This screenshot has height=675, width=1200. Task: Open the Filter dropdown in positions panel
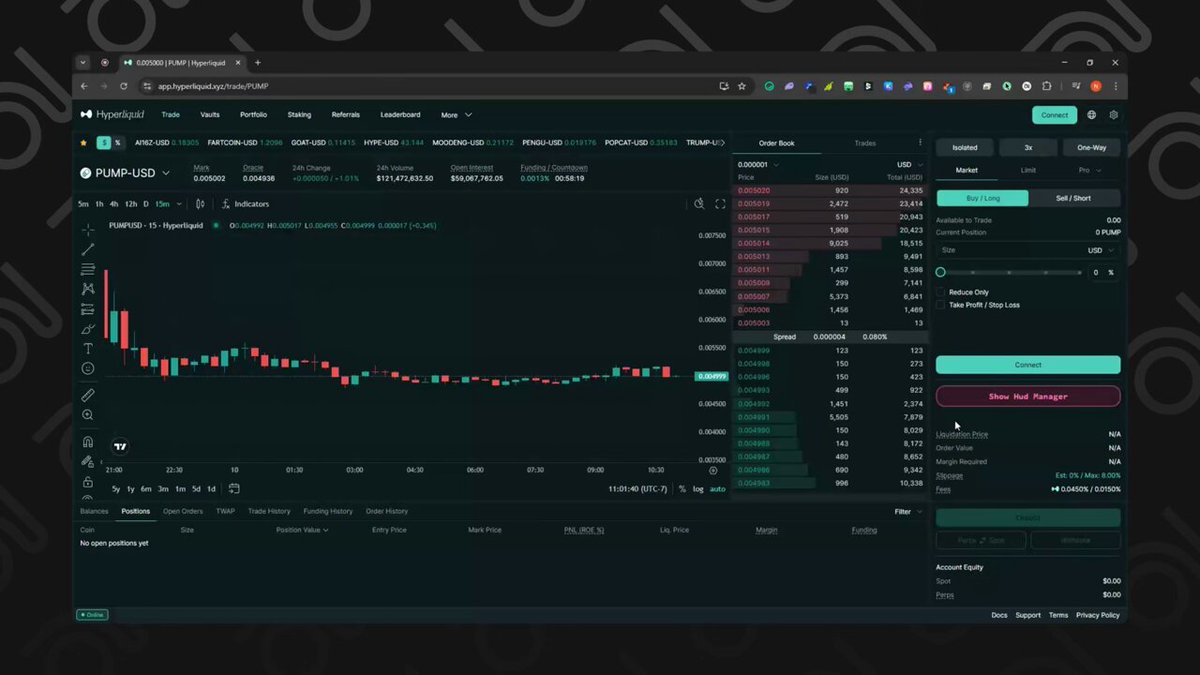907,511
